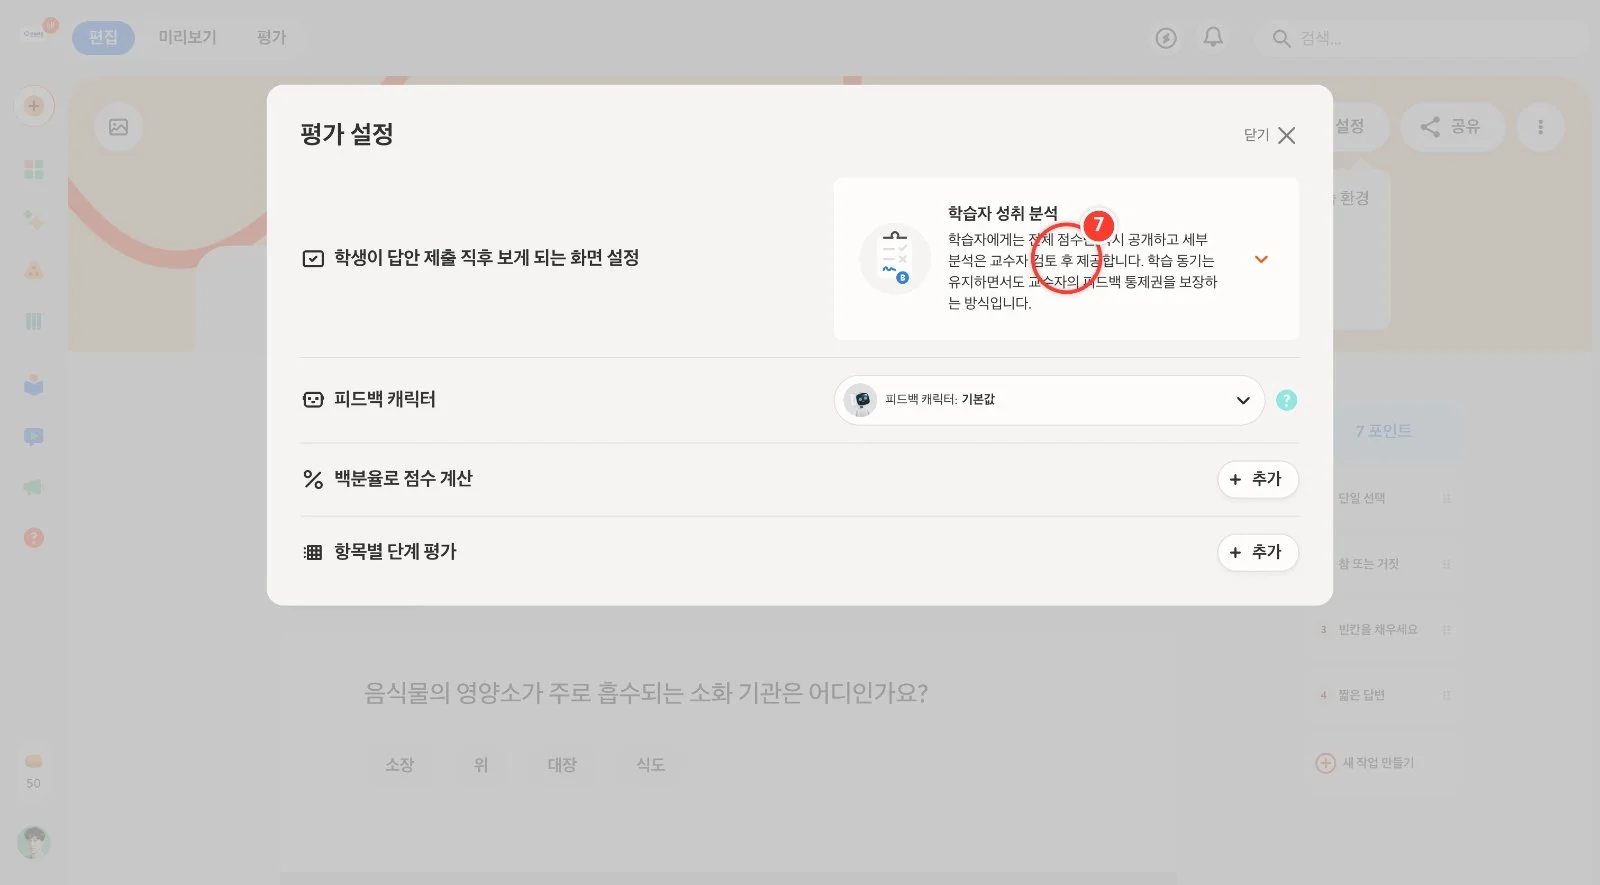Click the plus add button in sidebar
This screenshot has height=885, width=1600.
tap(34, 106)
